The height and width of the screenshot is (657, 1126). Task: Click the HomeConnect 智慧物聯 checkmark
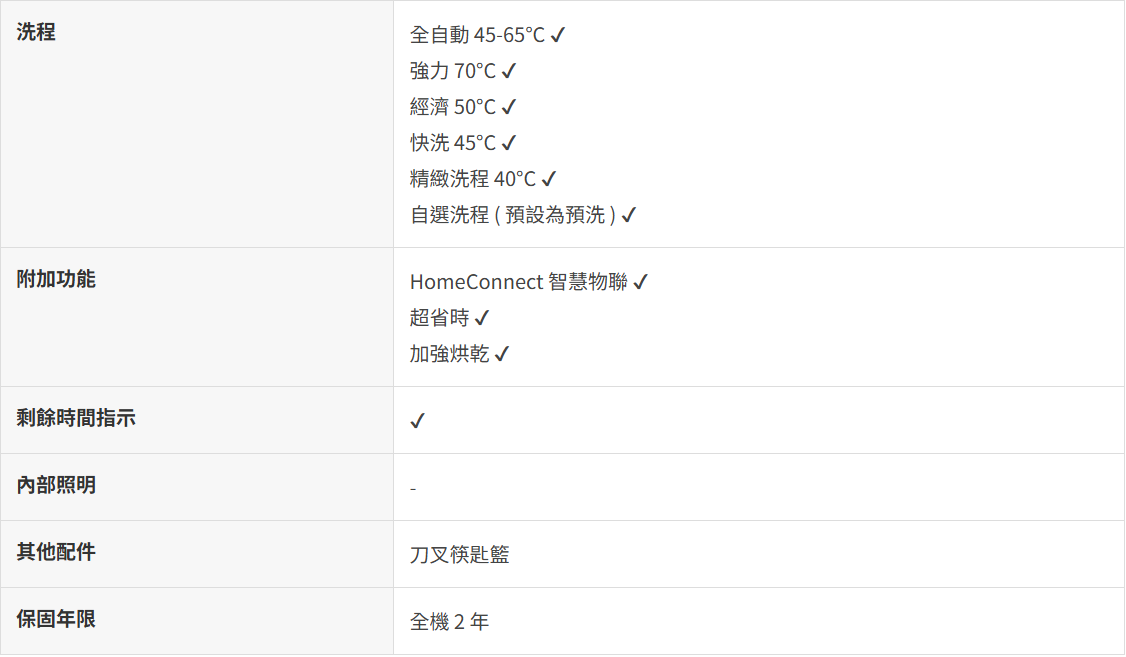[640, 283]
